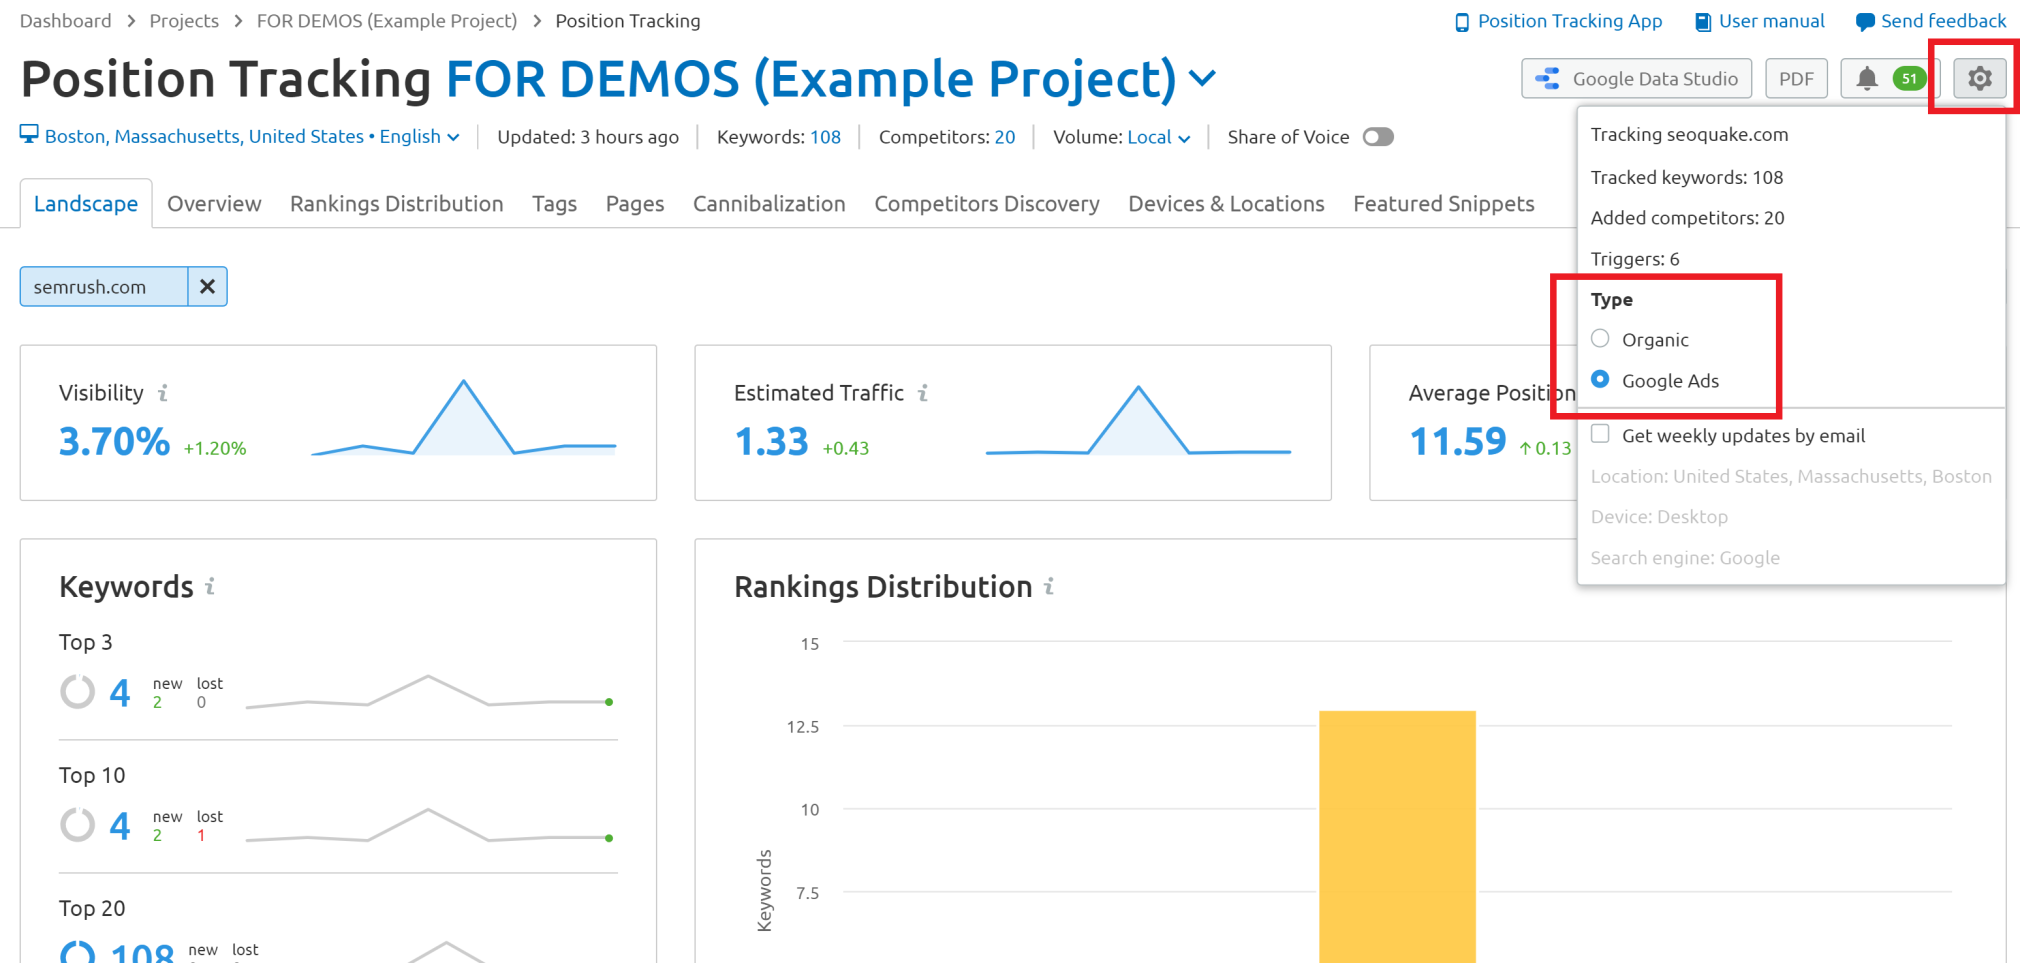
Task: Show Keywords info icon
Action: 210,586
